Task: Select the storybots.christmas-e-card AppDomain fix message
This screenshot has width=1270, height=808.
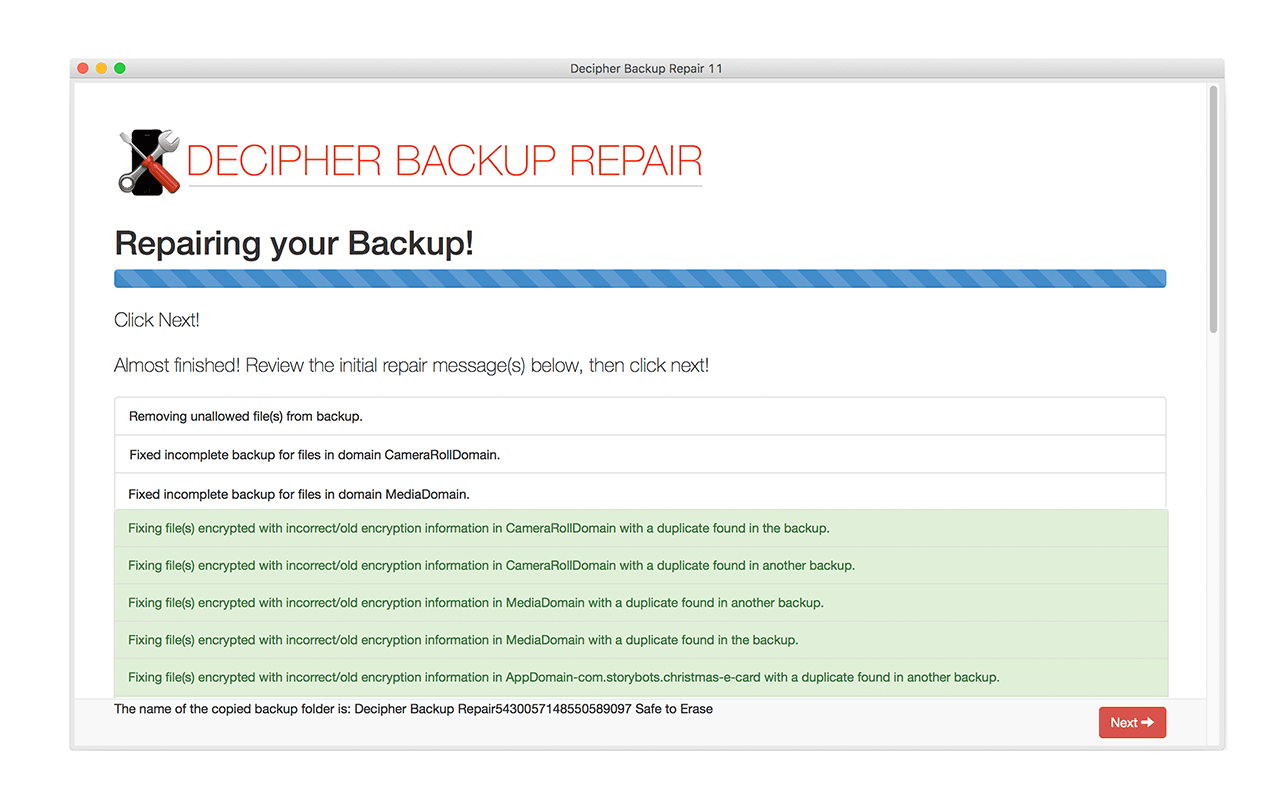Action: click(640, 677)
